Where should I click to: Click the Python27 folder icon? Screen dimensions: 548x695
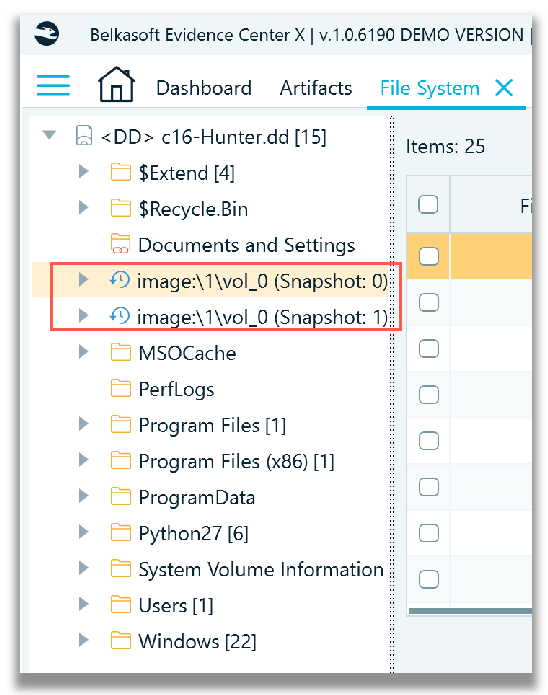121,532
